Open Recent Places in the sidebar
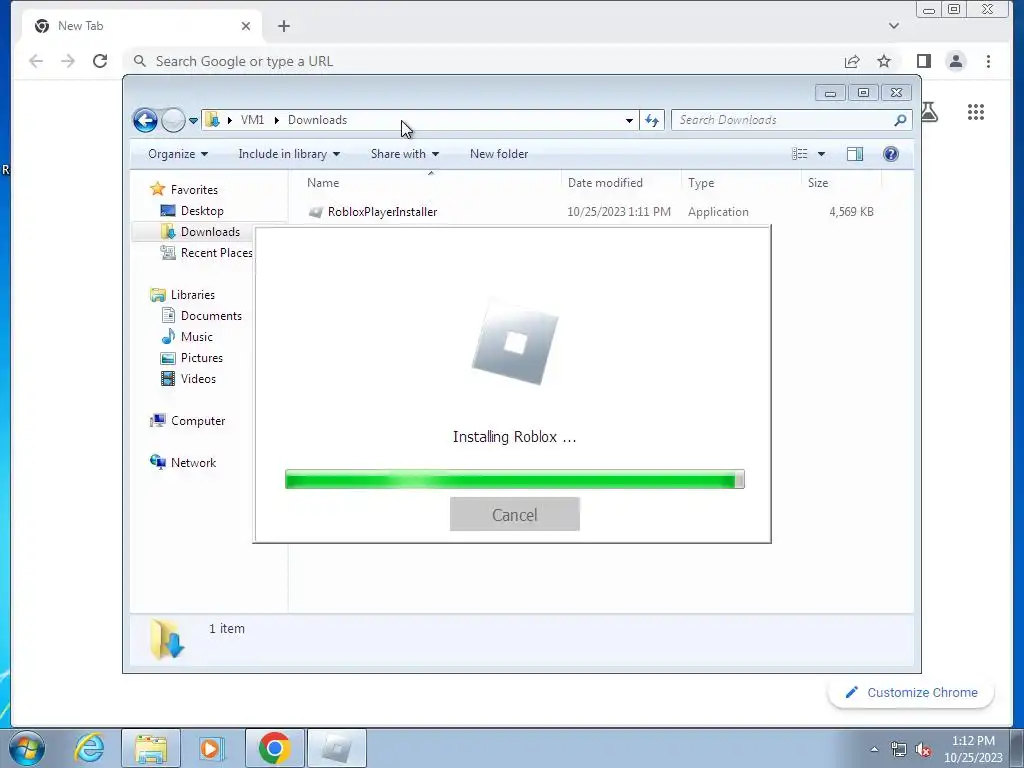This screenshot has width=1024, height=768. [x=217, y=253]
